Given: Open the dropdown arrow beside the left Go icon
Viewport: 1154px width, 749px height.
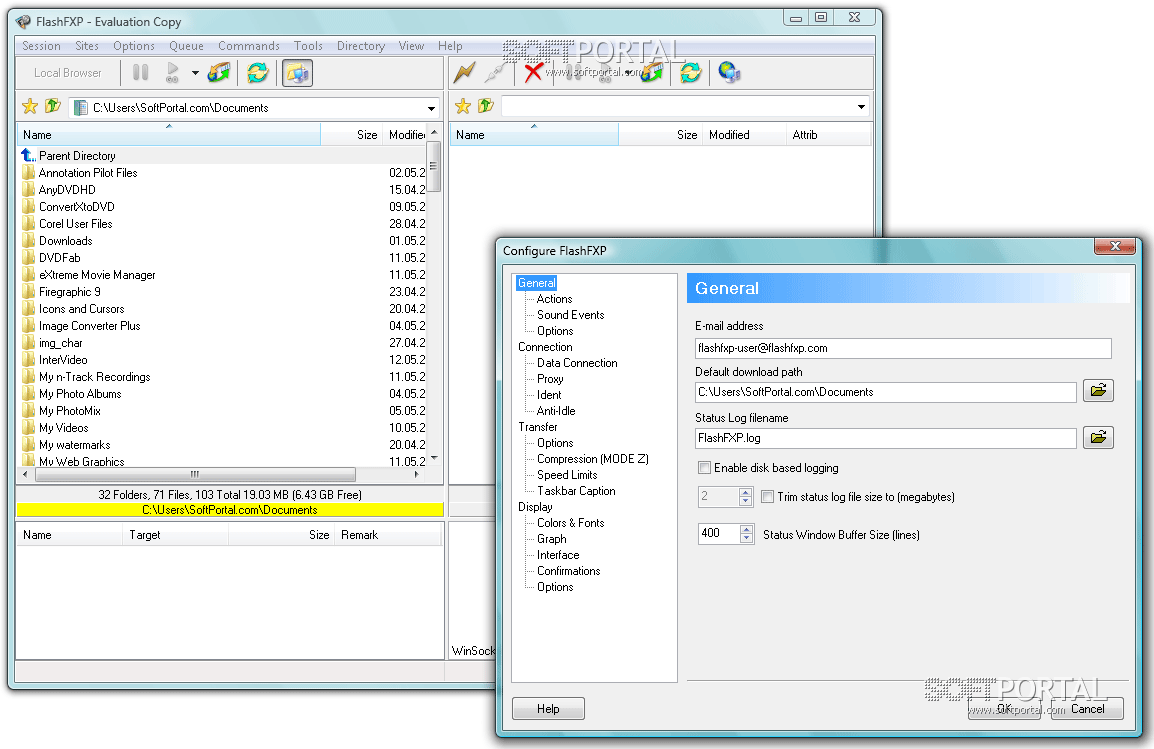Looking at the screenshot, I should 195,73.
